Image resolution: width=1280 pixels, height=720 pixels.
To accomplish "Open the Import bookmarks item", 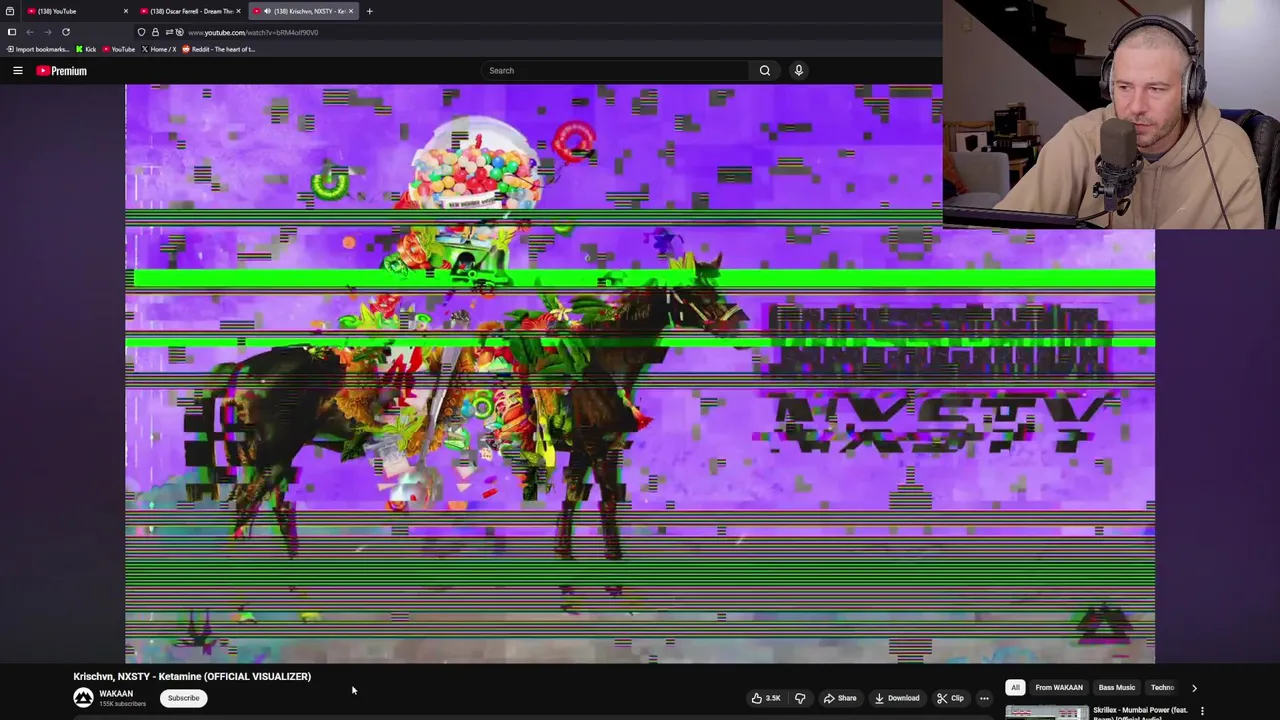I will click(39, 49).
